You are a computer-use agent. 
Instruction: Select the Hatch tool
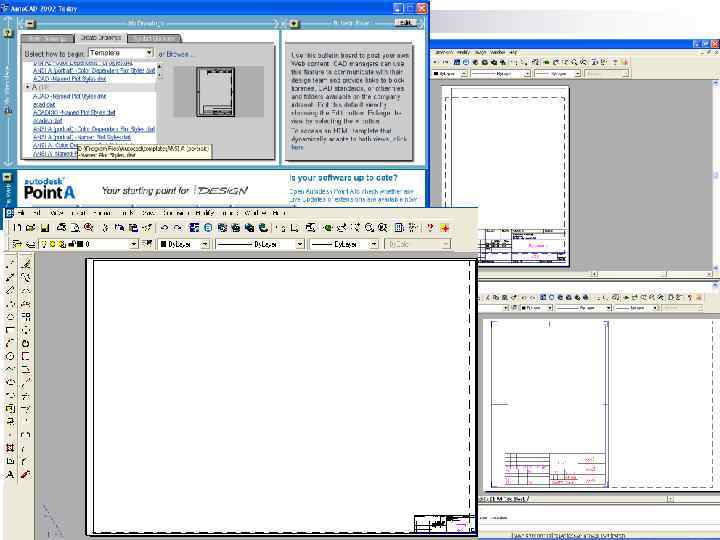point(10,448)
